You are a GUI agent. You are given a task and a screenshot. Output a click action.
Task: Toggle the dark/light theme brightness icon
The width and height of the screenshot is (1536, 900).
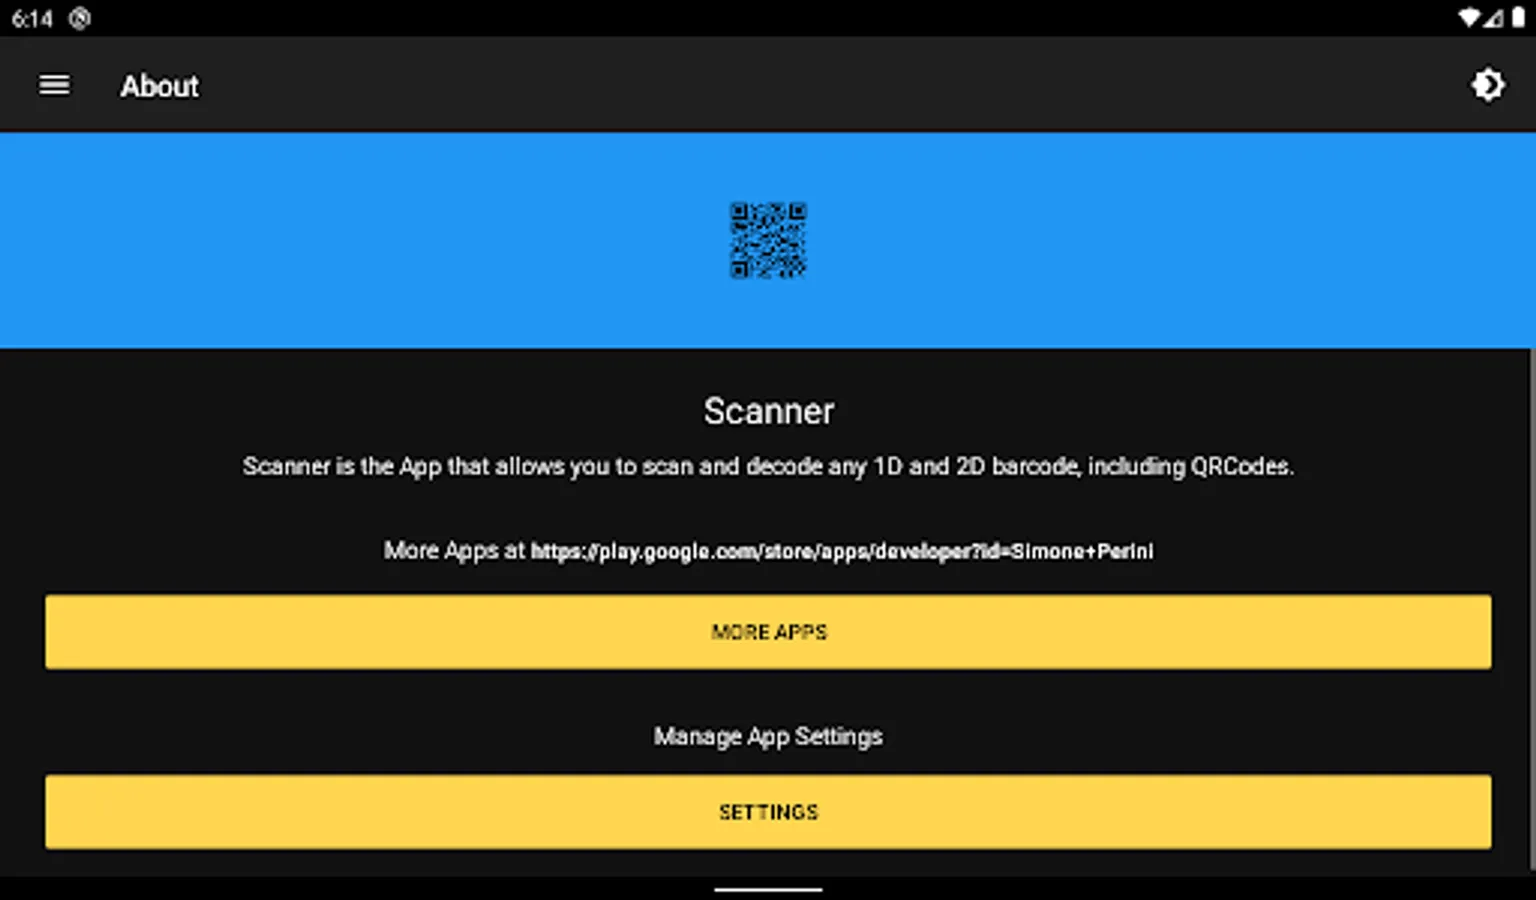[x=1487, y=86]
